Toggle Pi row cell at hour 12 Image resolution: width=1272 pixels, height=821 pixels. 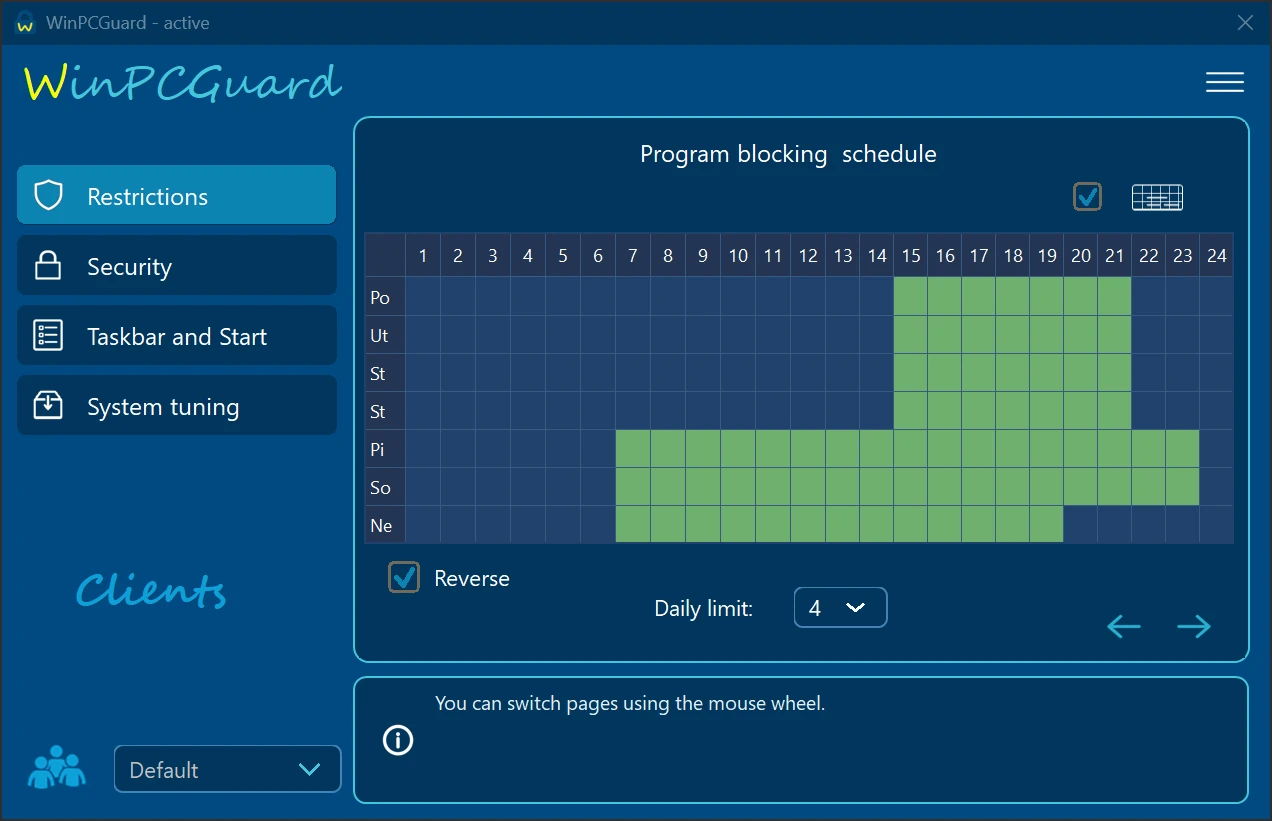808,449
